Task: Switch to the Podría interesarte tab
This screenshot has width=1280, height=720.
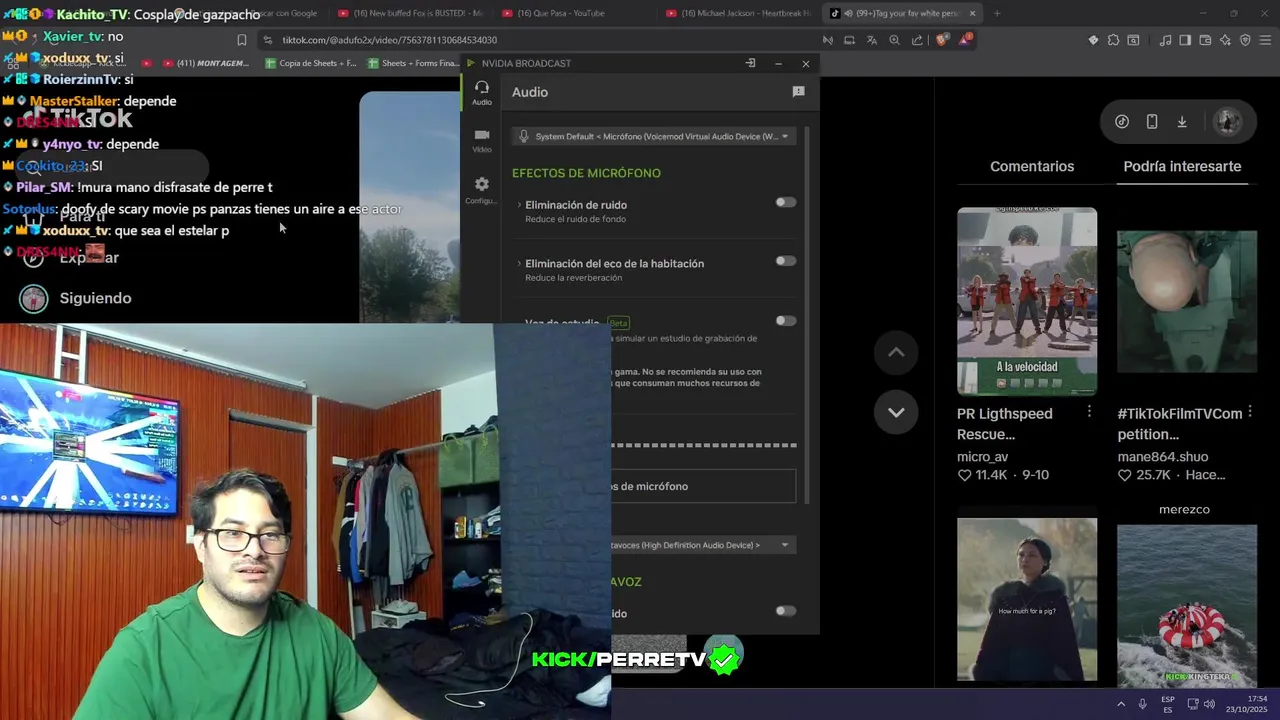Action: point(1182,166)
